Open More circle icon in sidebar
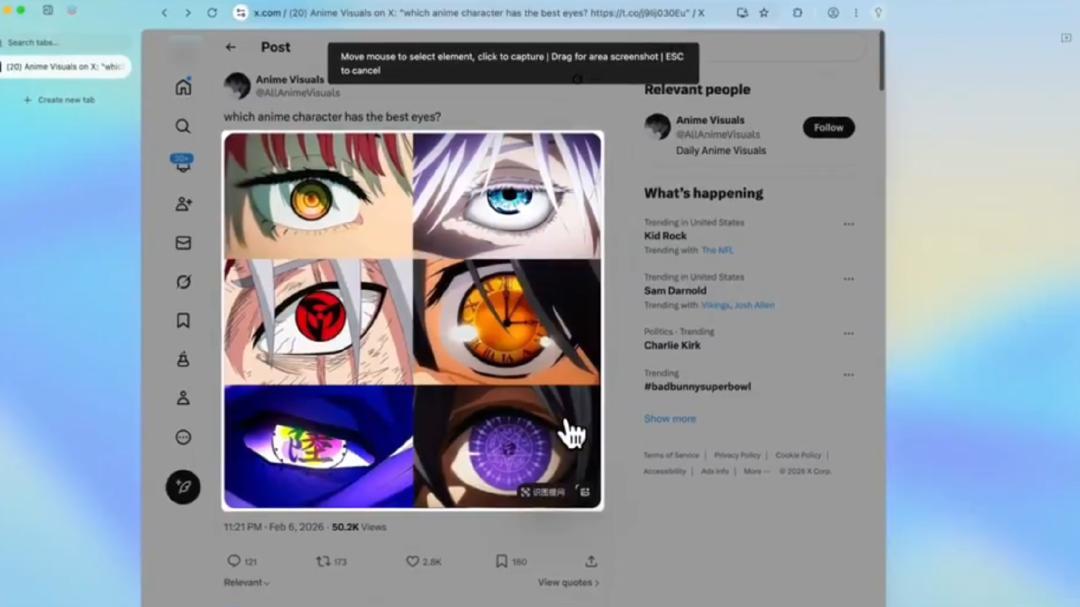Image resolution: width=1080 pixels, height=607 pixels. [x=183, y=437]
